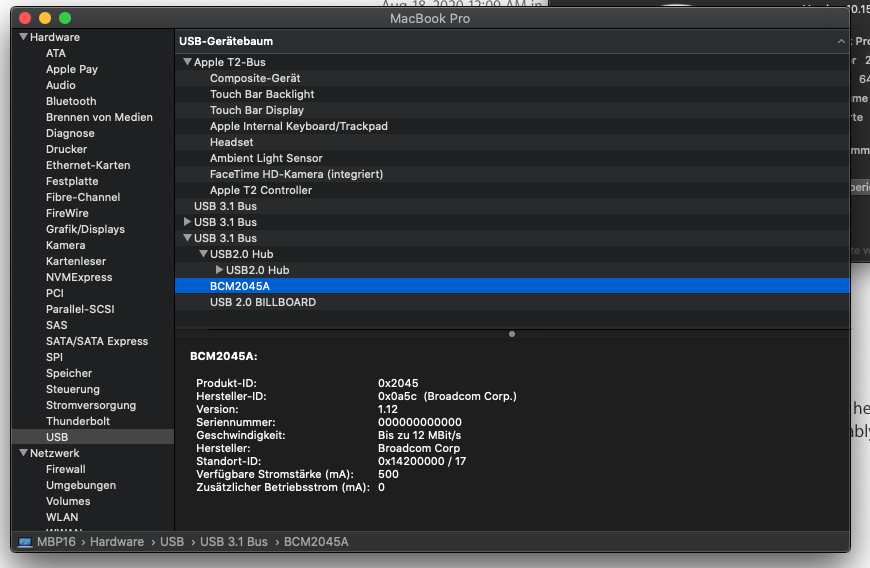Open Diagnose in the sidebar
The width and height of the screenshot is (870, 568).
click(70, 134)
